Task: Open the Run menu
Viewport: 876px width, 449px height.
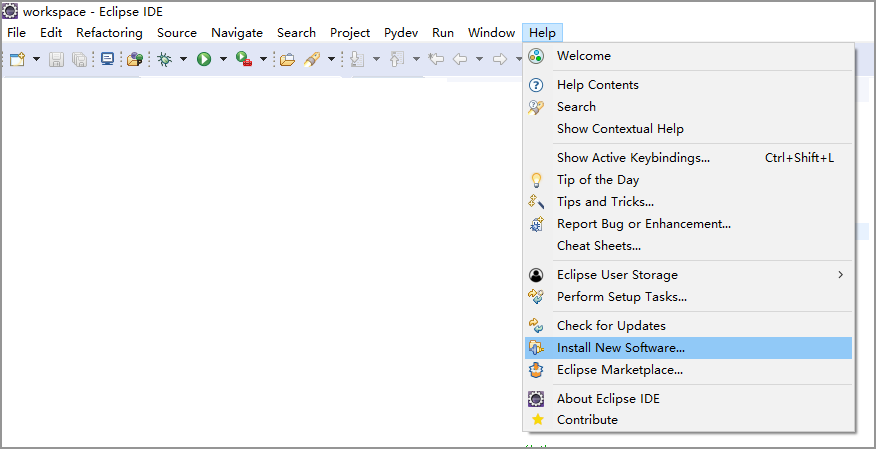Action: click(443, 33)
